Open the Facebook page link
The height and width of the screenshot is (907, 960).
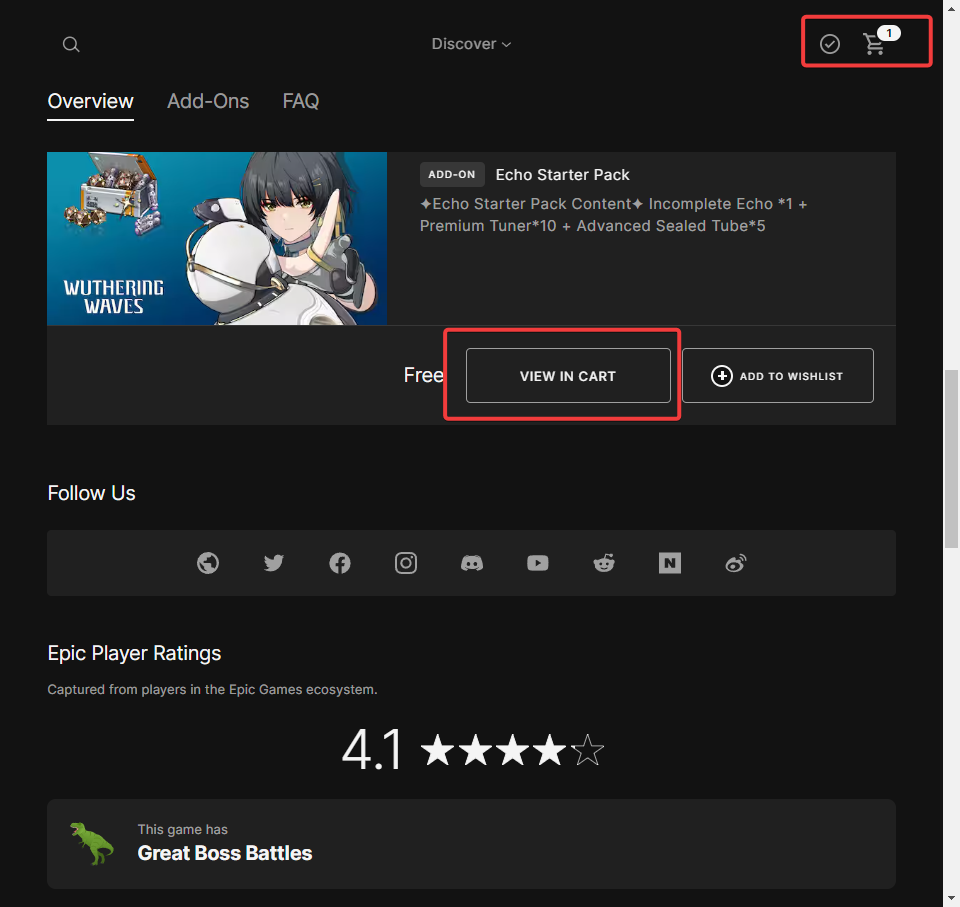(x=340, y=563)
